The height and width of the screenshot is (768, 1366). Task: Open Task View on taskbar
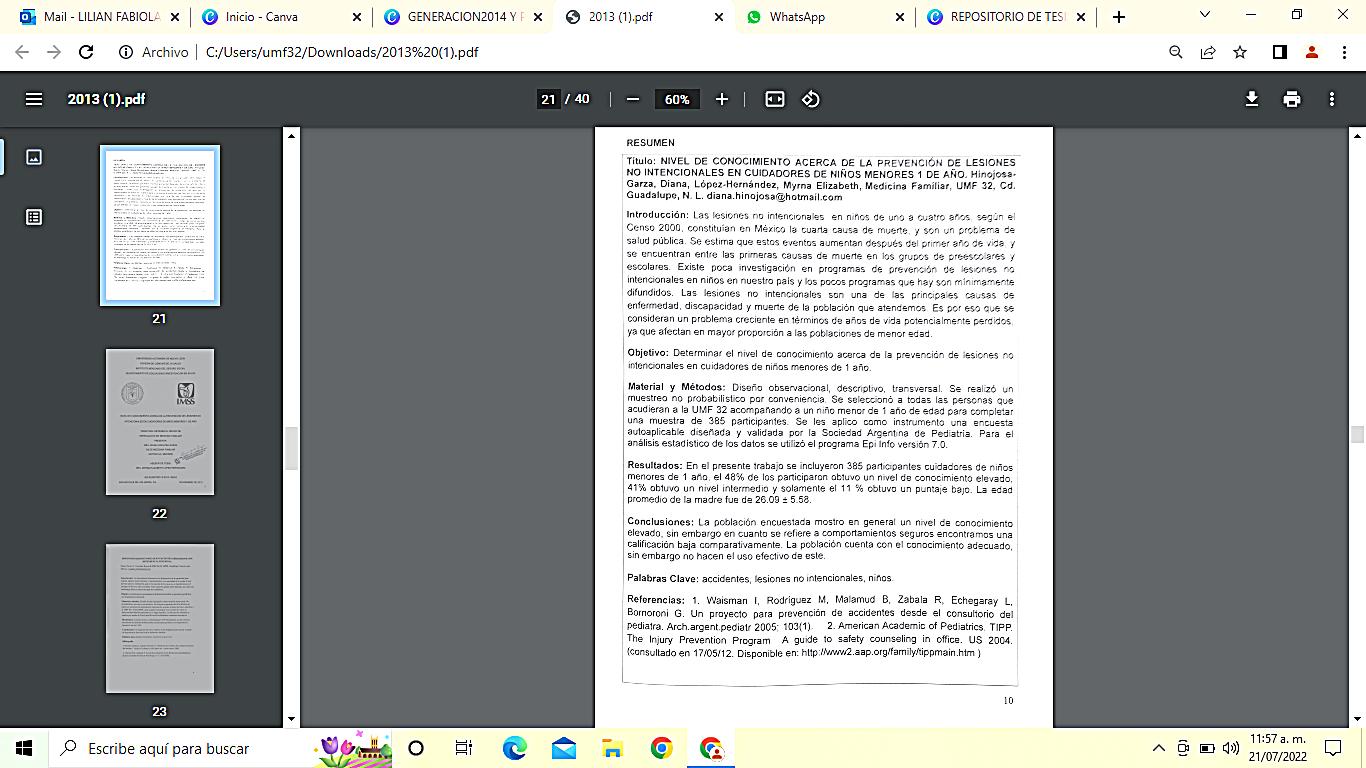(464, 748)
